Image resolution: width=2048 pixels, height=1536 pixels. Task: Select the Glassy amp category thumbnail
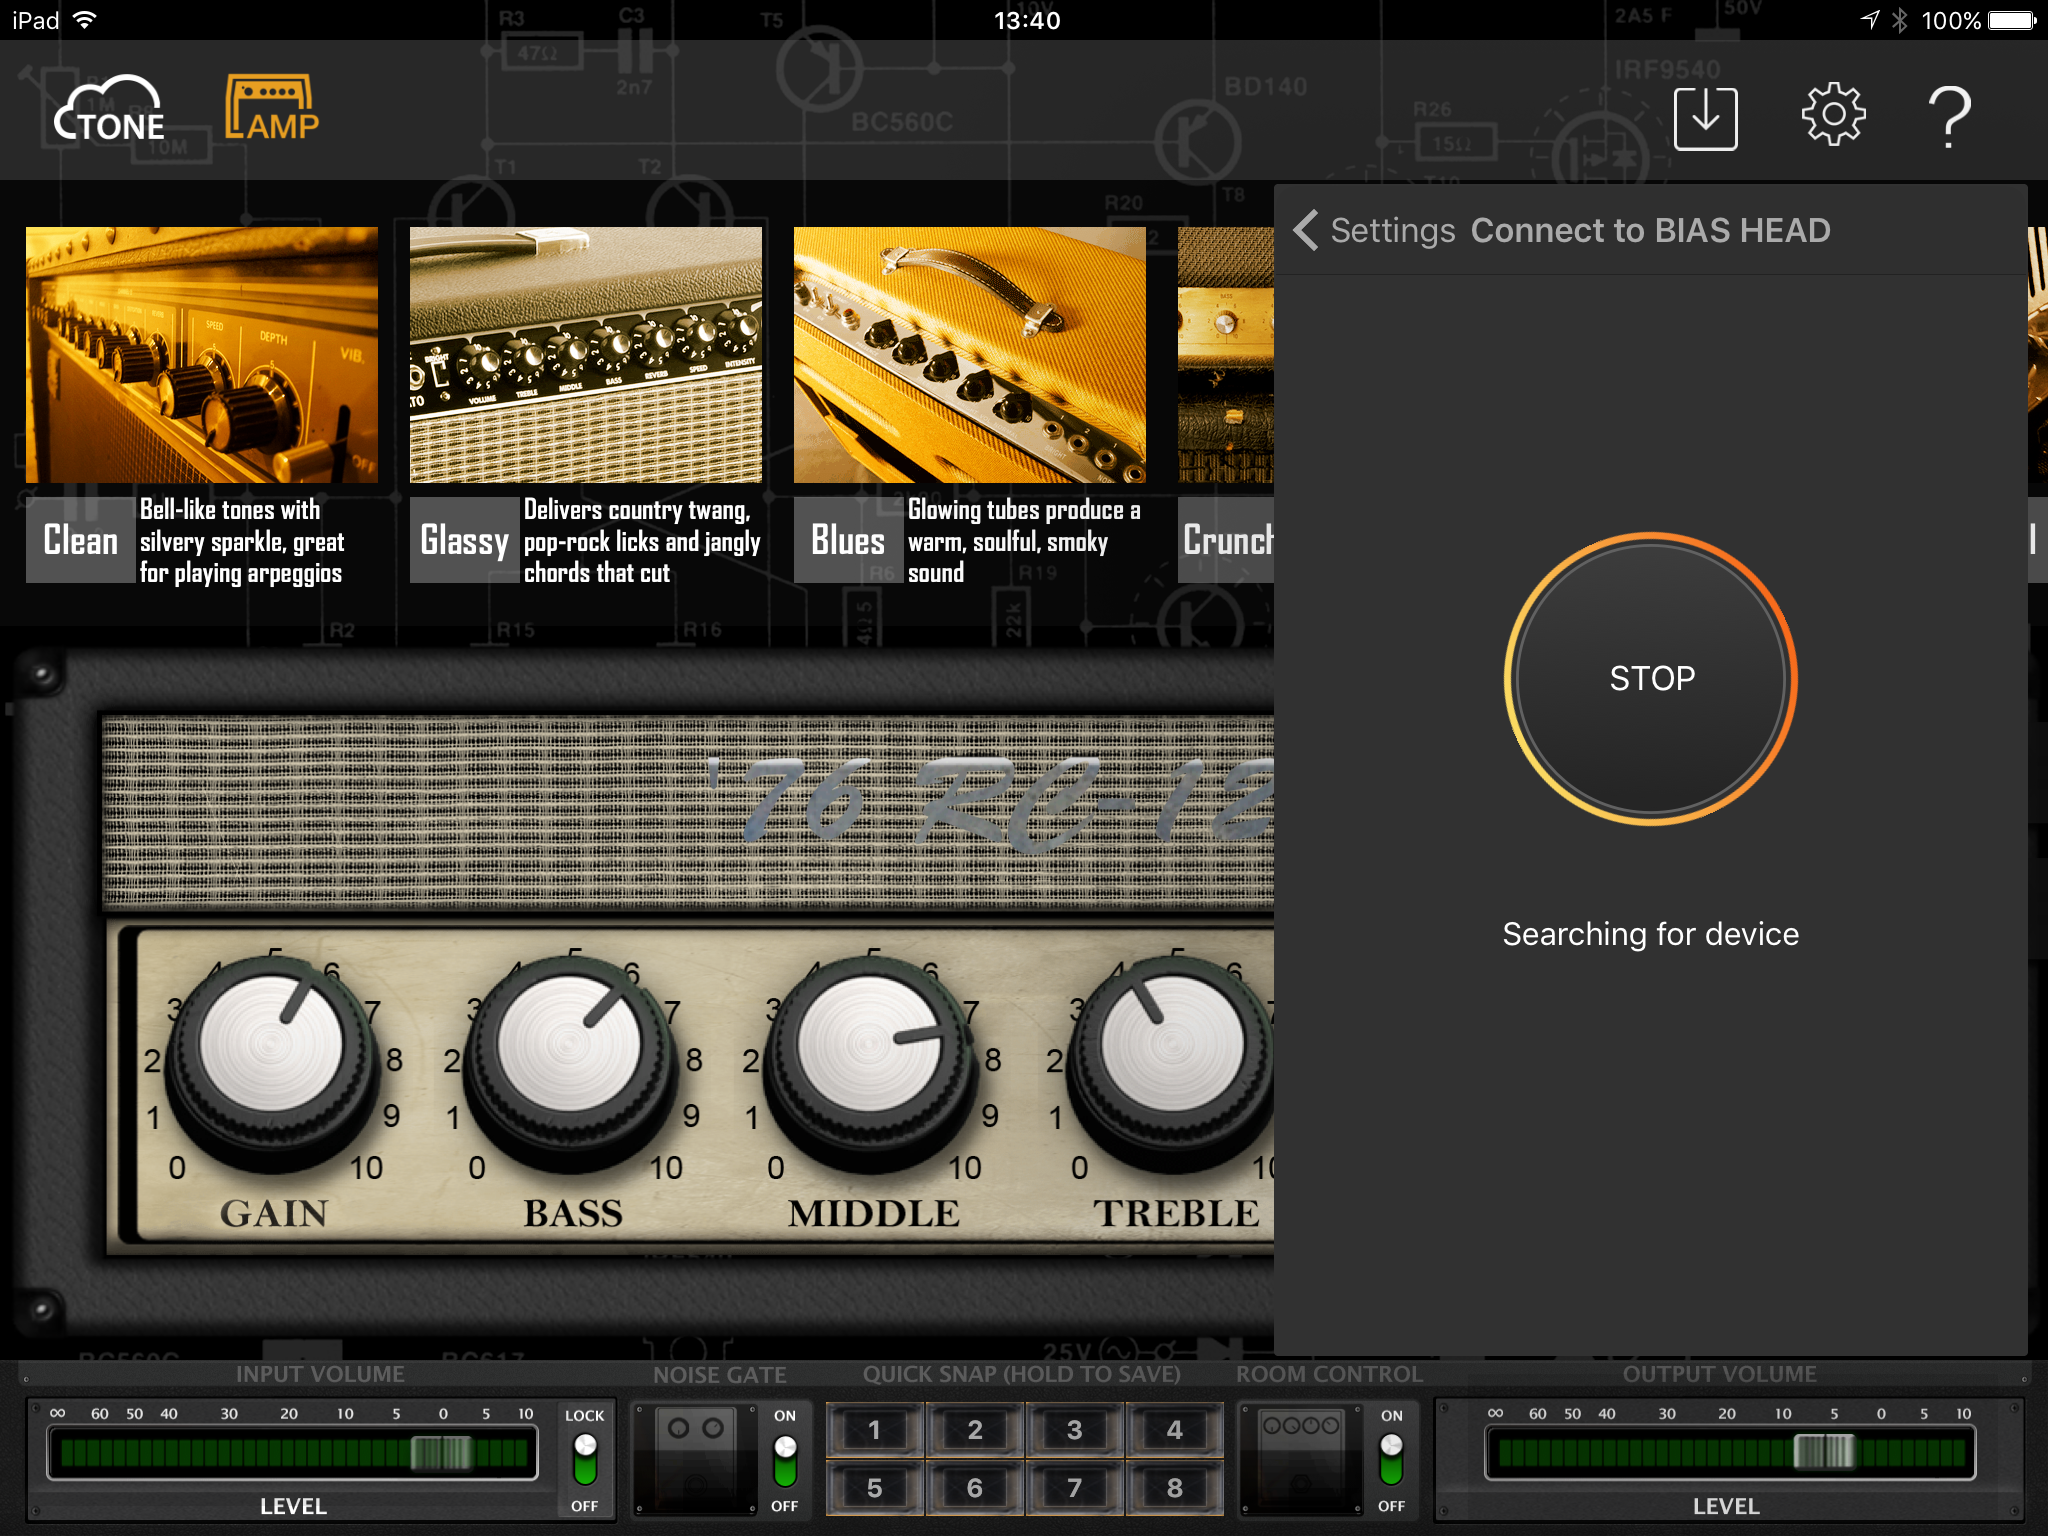pyautogui.click(x=586, y=355)
